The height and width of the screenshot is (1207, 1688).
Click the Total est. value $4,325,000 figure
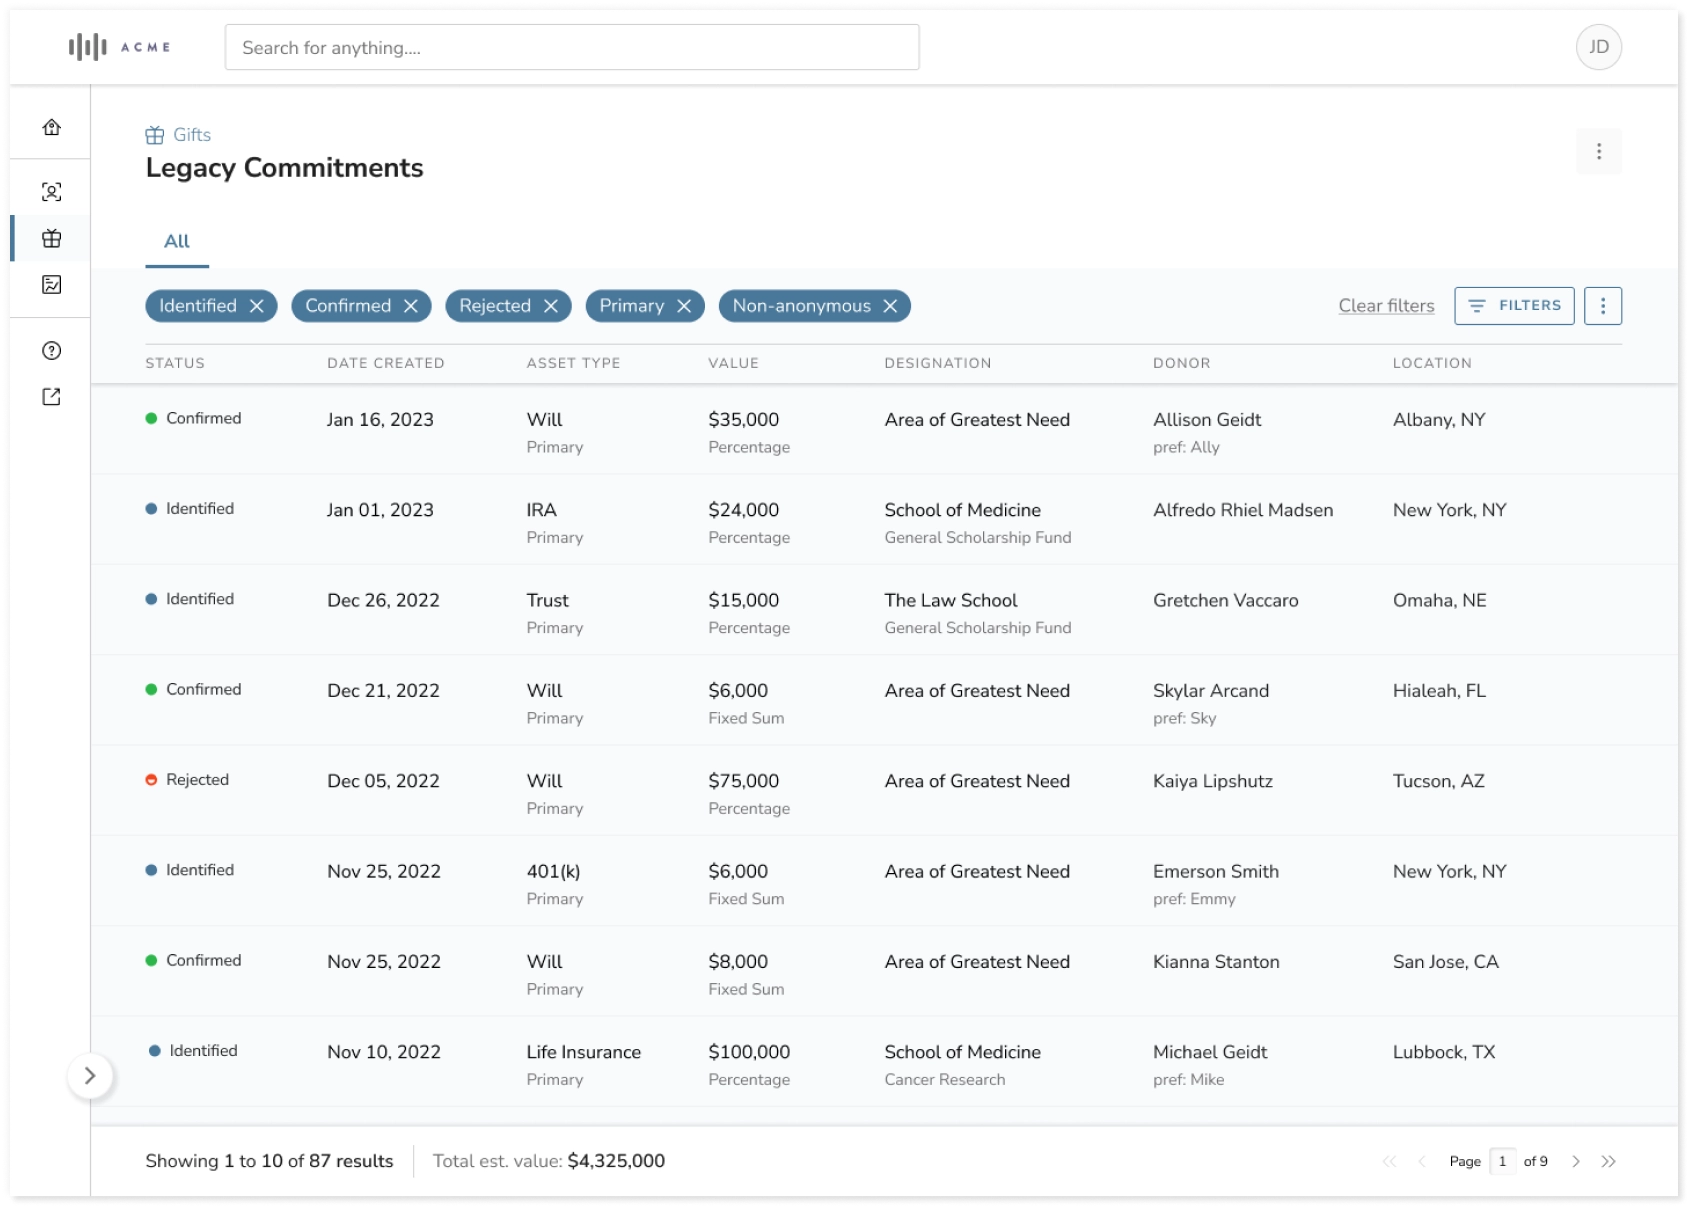pos(616,1161)
